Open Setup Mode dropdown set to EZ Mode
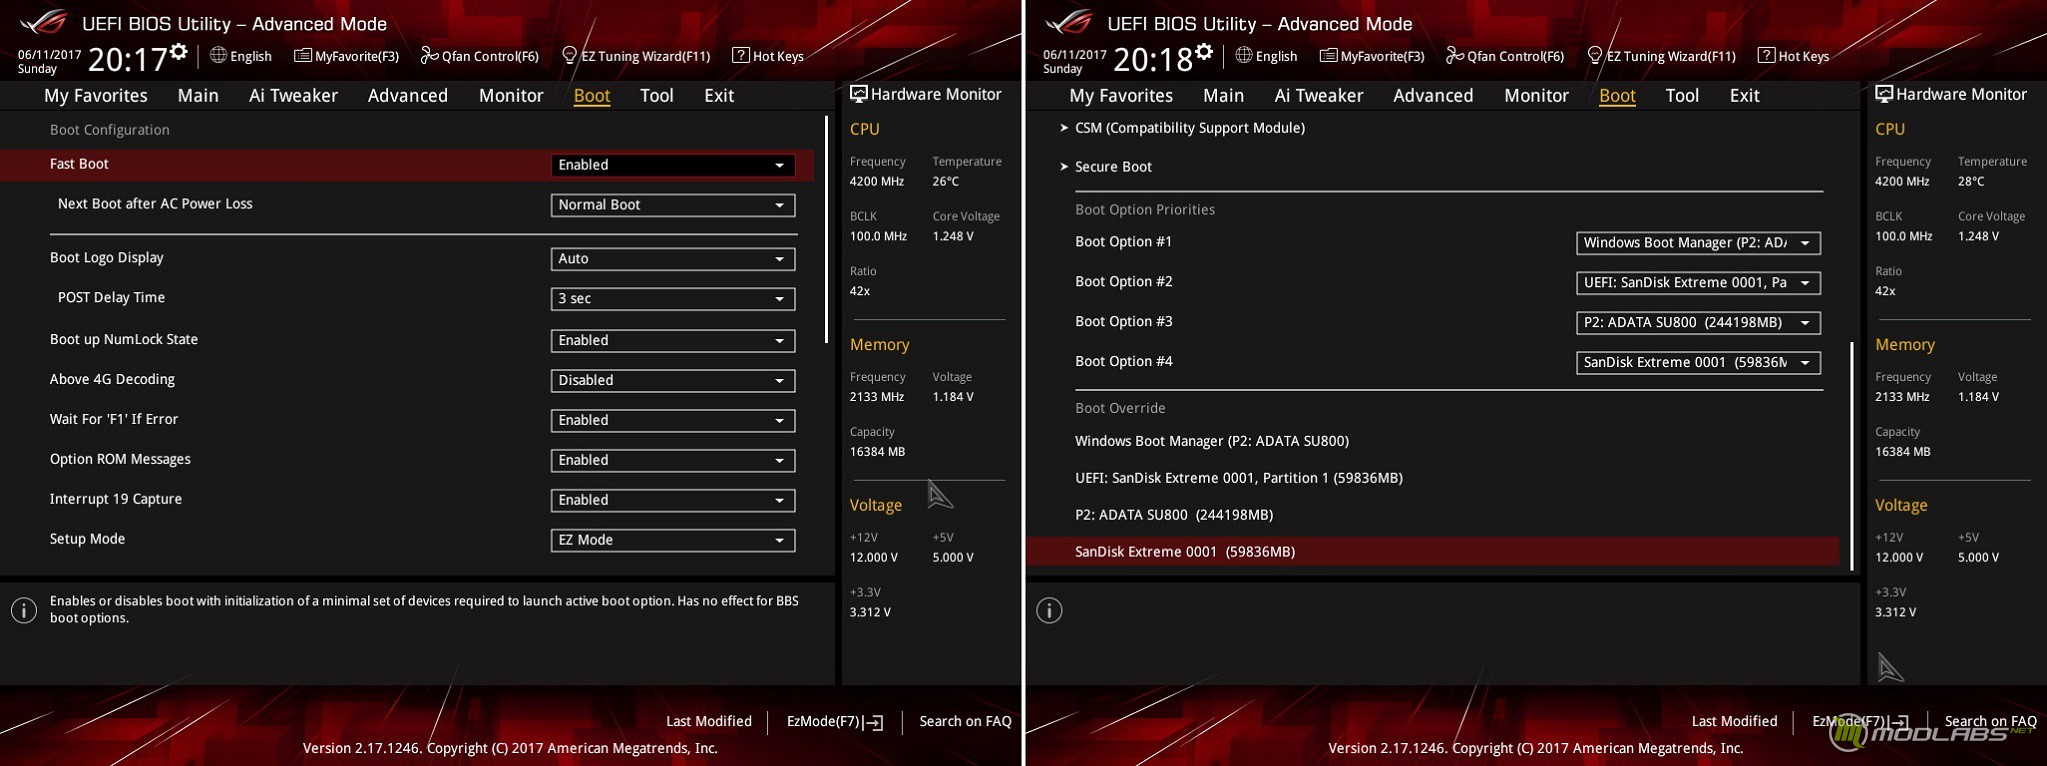Screen dimensions: 2047x766 pos(673,541)
